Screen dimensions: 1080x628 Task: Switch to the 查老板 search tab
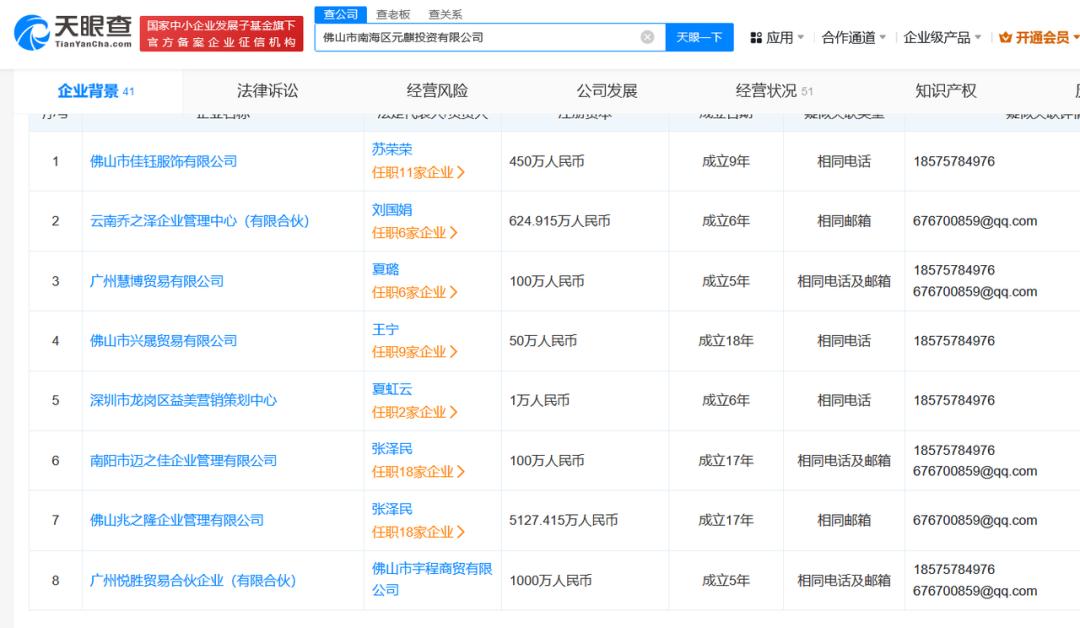(x=393, y=14)
